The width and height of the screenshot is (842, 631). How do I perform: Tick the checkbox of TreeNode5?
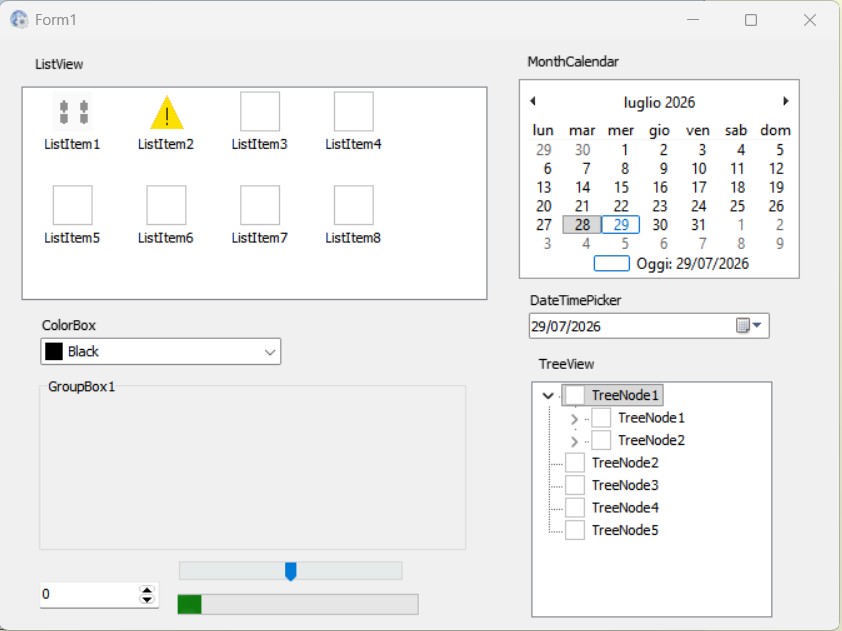(575, 531)
